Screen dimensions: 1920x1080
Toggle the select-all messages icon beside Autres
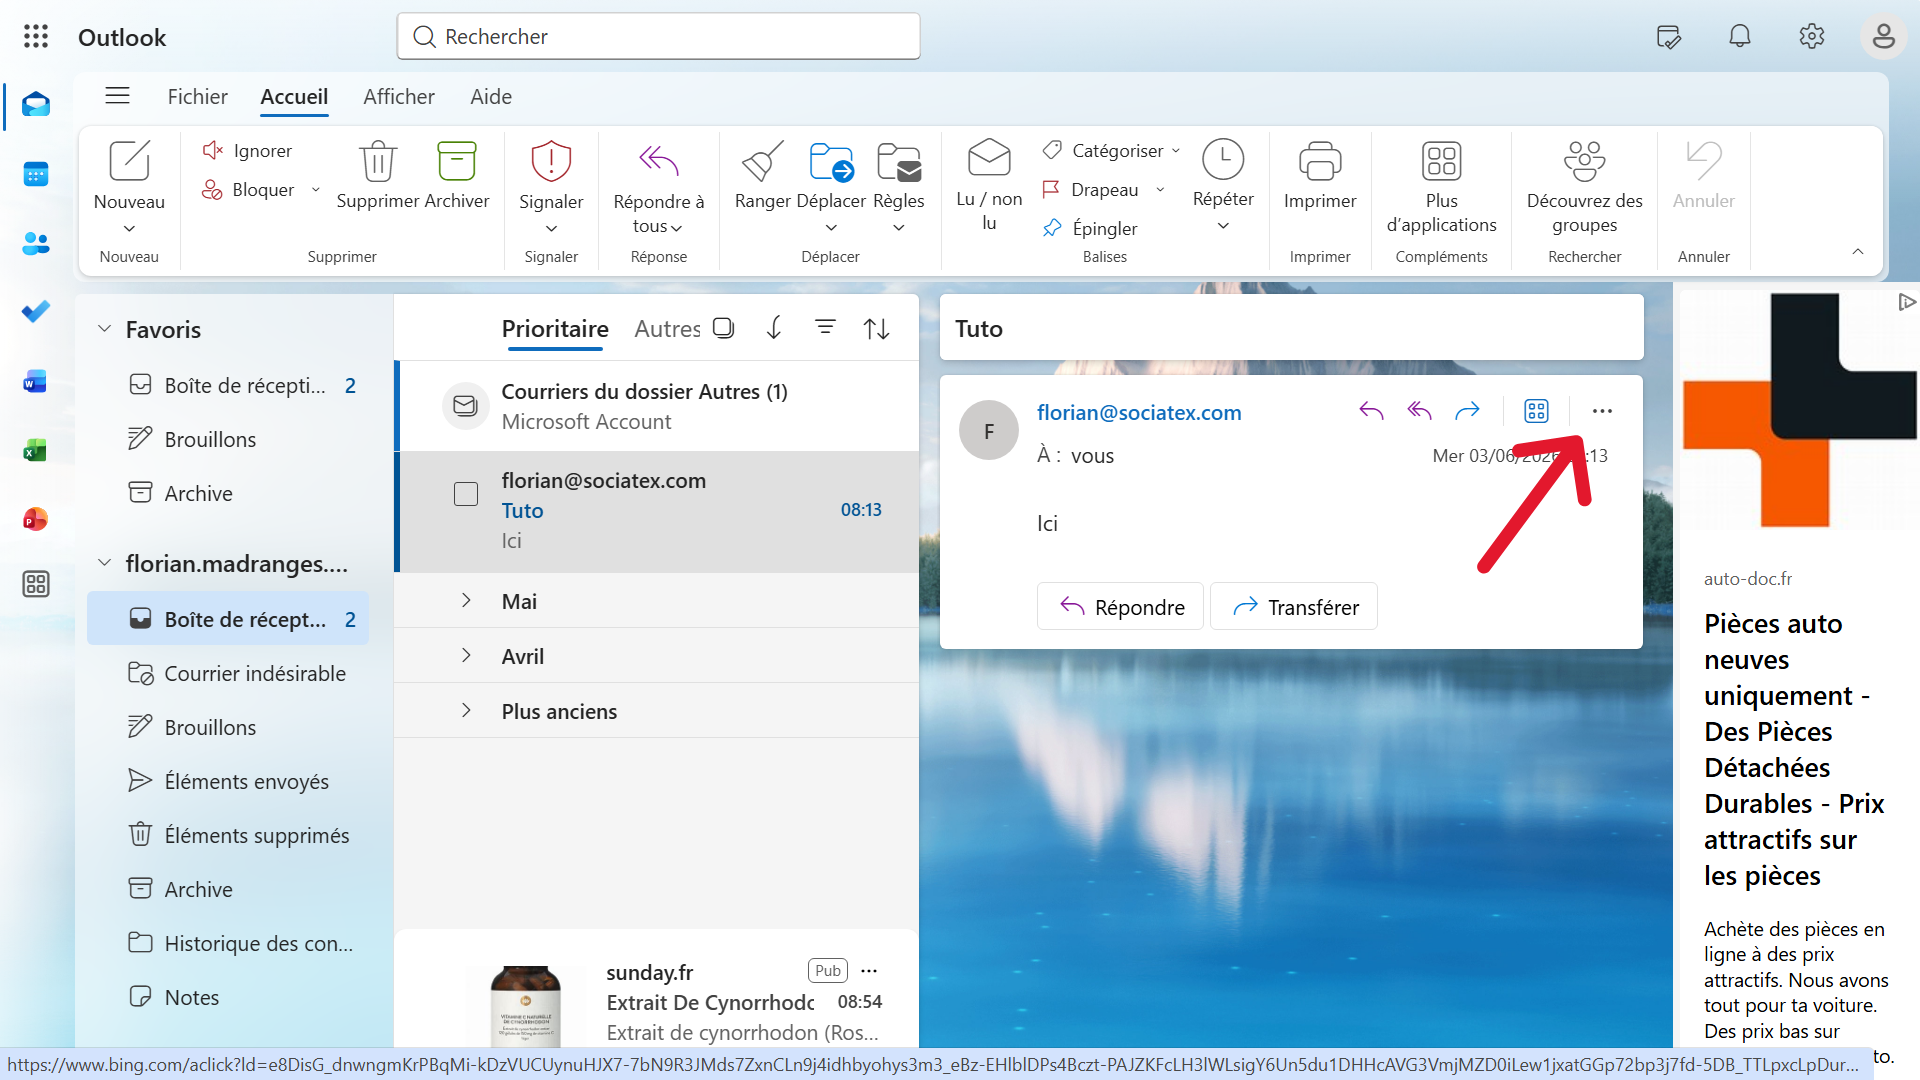click(723, 328)
